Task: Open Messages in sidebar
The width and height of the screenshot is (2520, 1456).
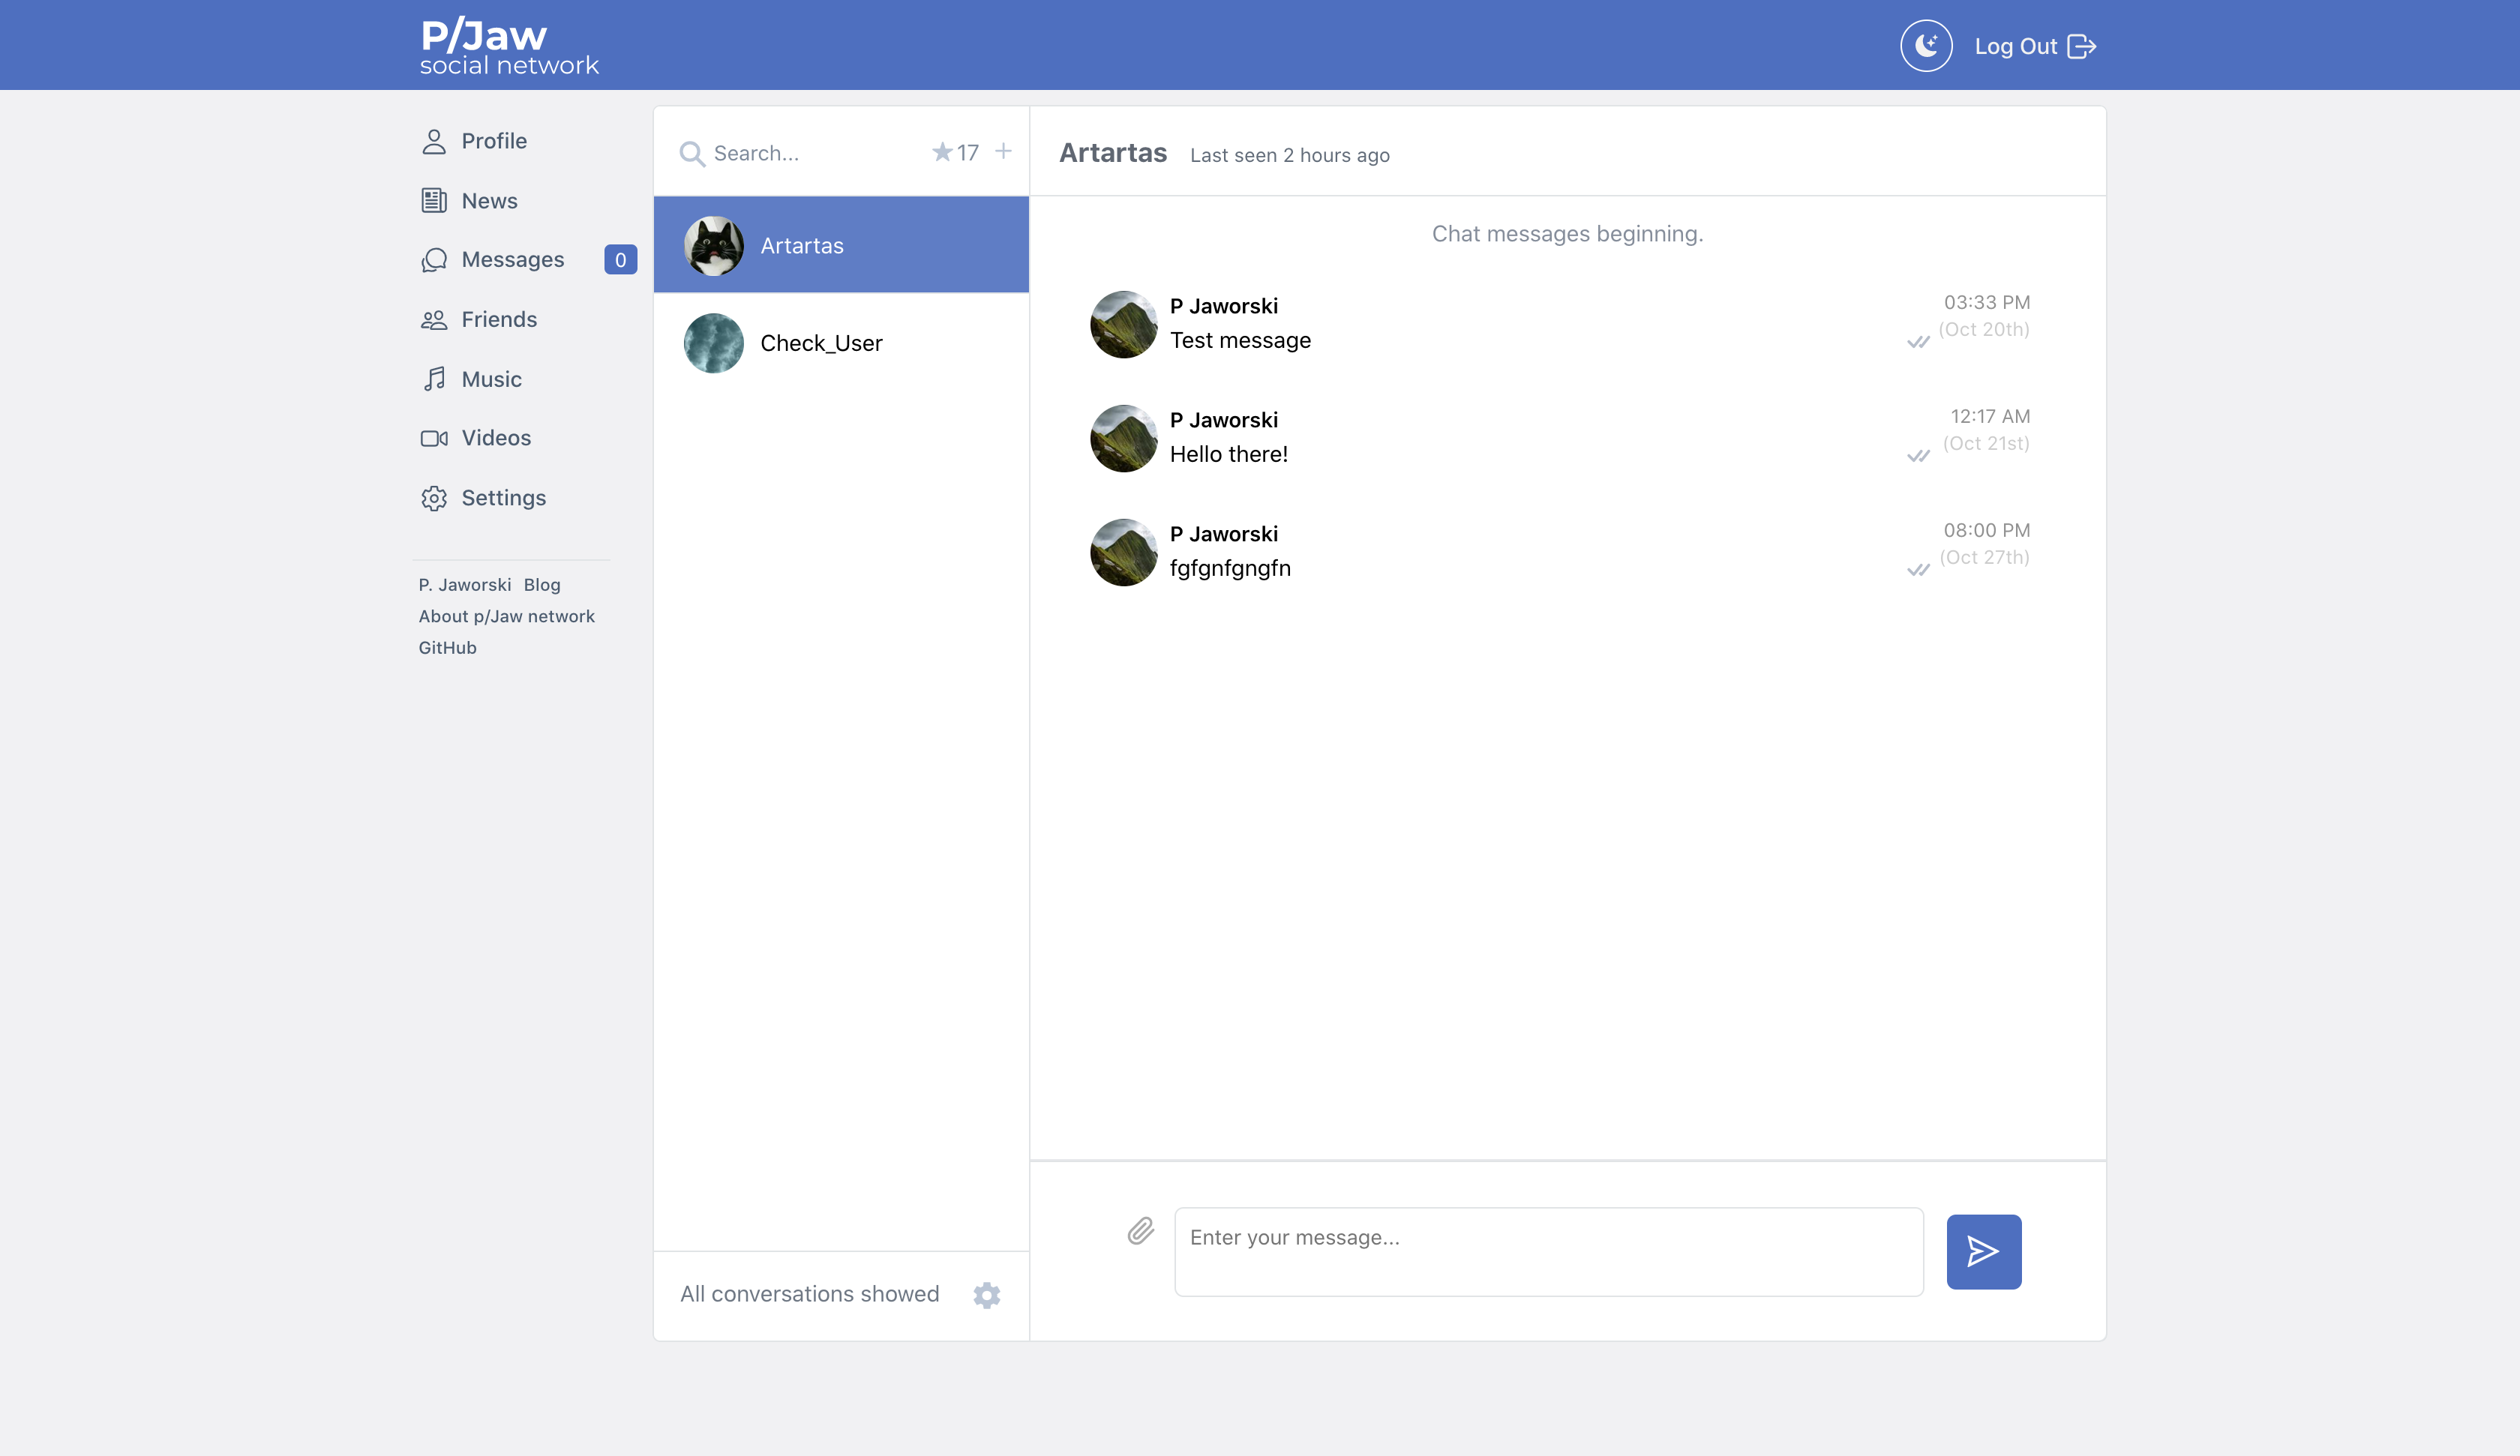Action: point(492,260)
